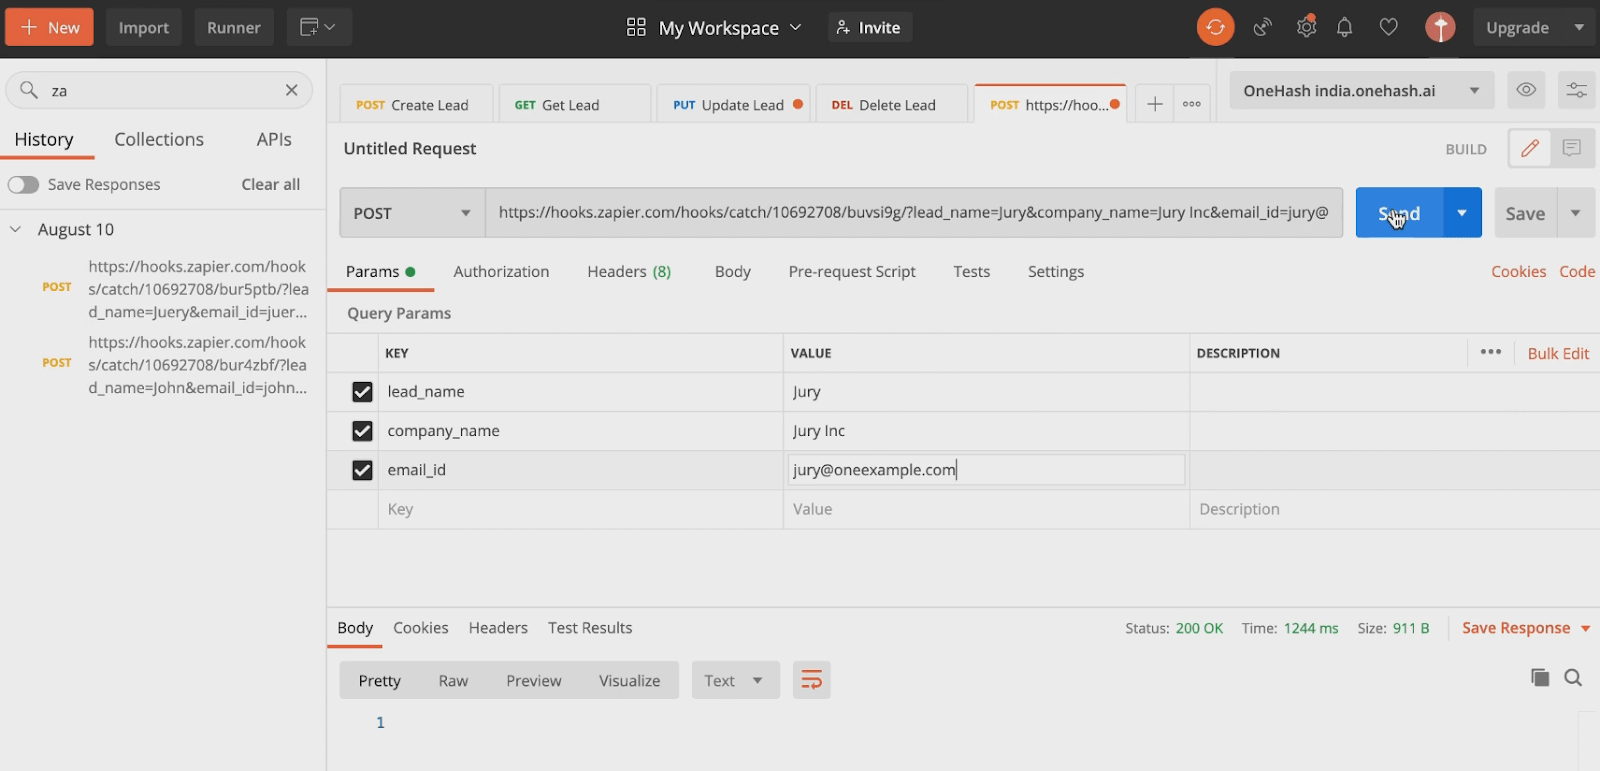
Task: Open the Headers (8) request tab
Action: [x=629, y=271]
